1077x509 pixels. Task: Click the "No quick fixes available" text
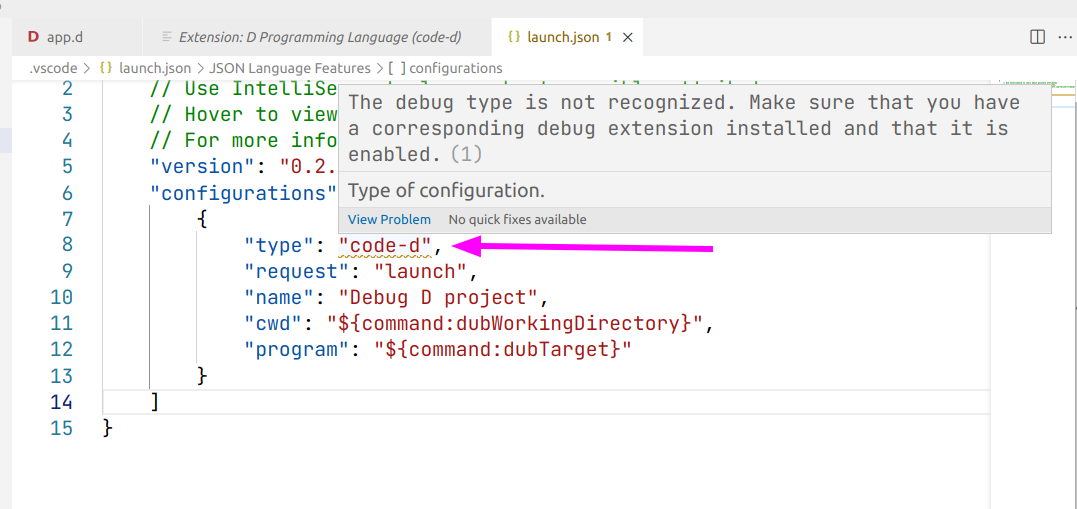[517, 220]
